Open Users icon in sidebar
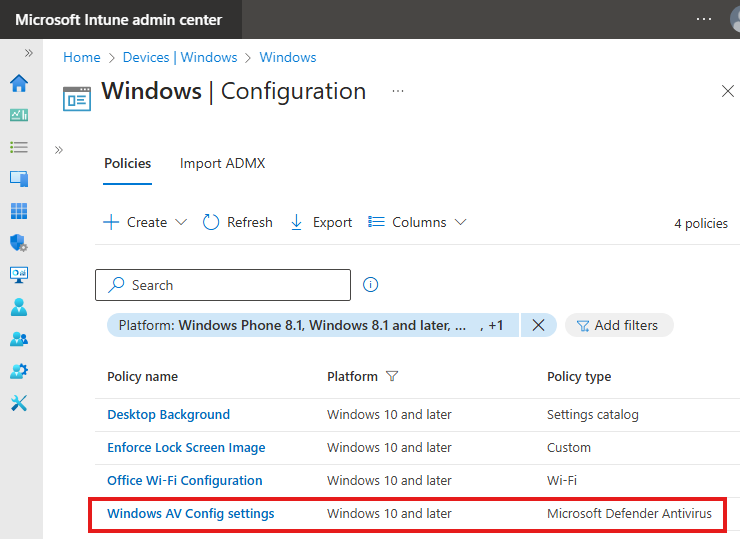 19,307
